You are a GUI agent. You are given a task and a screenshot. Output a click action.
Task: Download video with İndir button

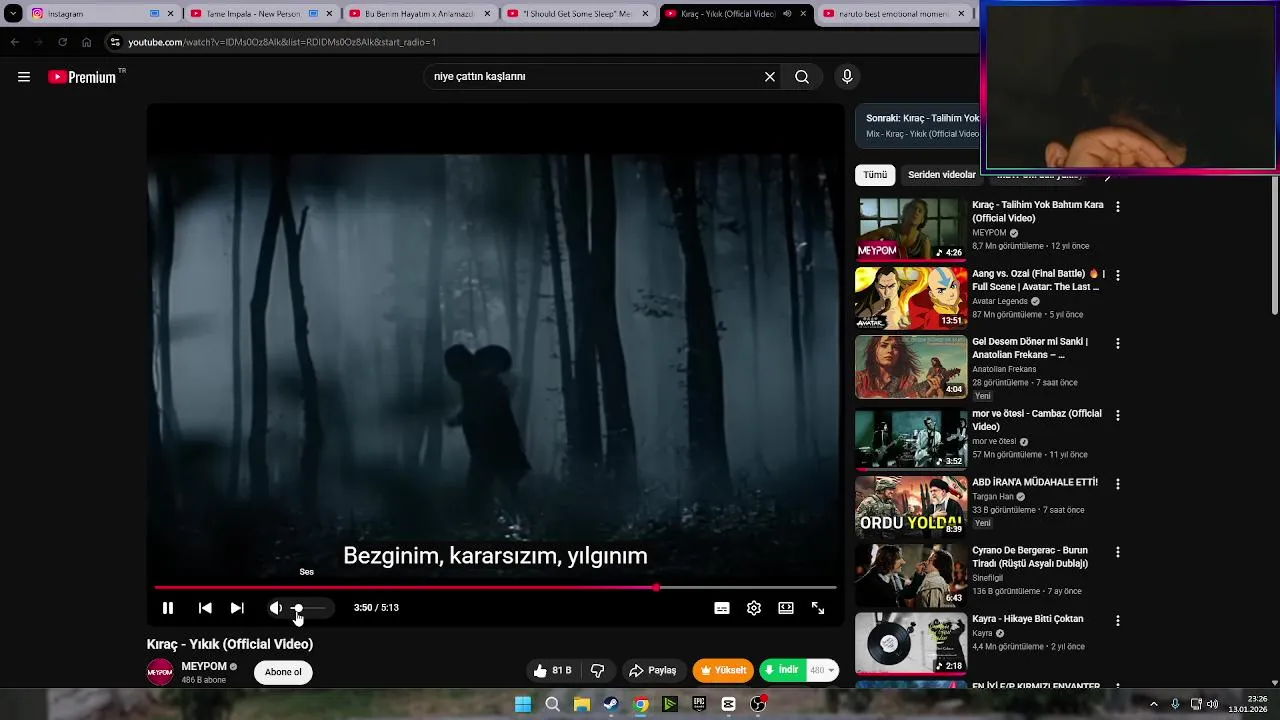pyautogui.click(x=783, y=670)
